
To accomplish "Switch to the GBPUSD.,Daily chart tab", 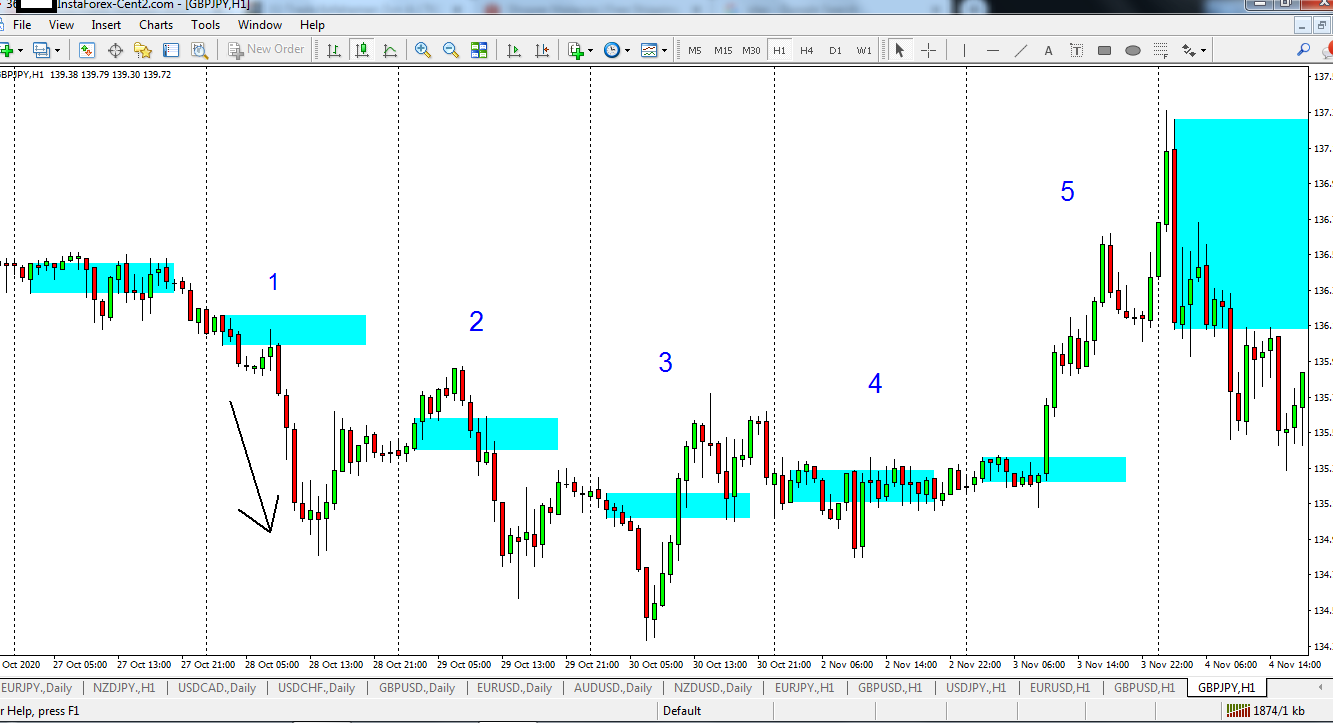I will 417,688.
